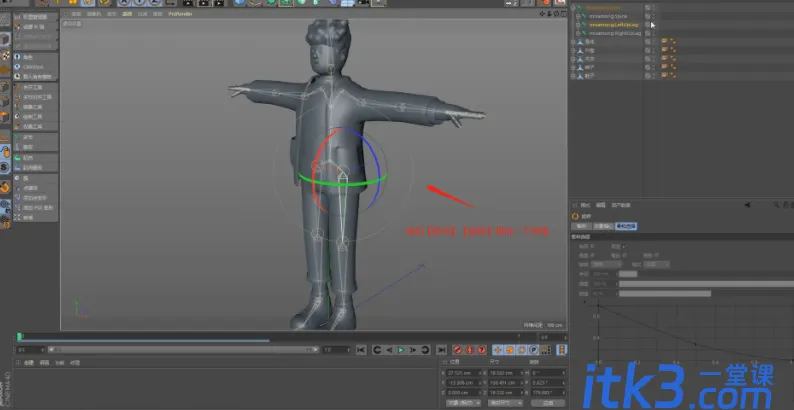The height and width of the screenshot is (410, 794).
Task: Click the Record Active Objects red button
Action: pyautogui.click(x=457, y=350)
